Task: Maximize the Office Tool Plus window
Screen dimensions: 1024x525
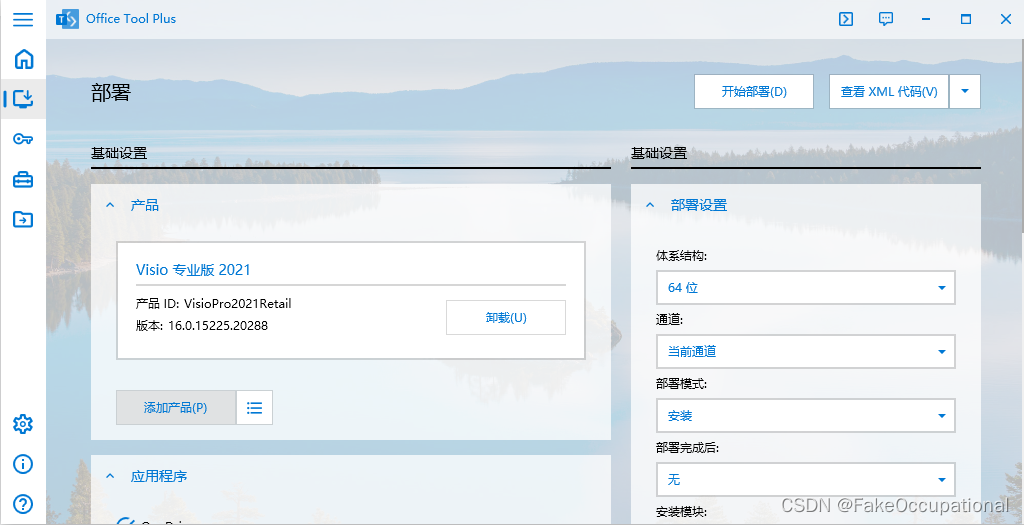Action: (x=966, y=19)
